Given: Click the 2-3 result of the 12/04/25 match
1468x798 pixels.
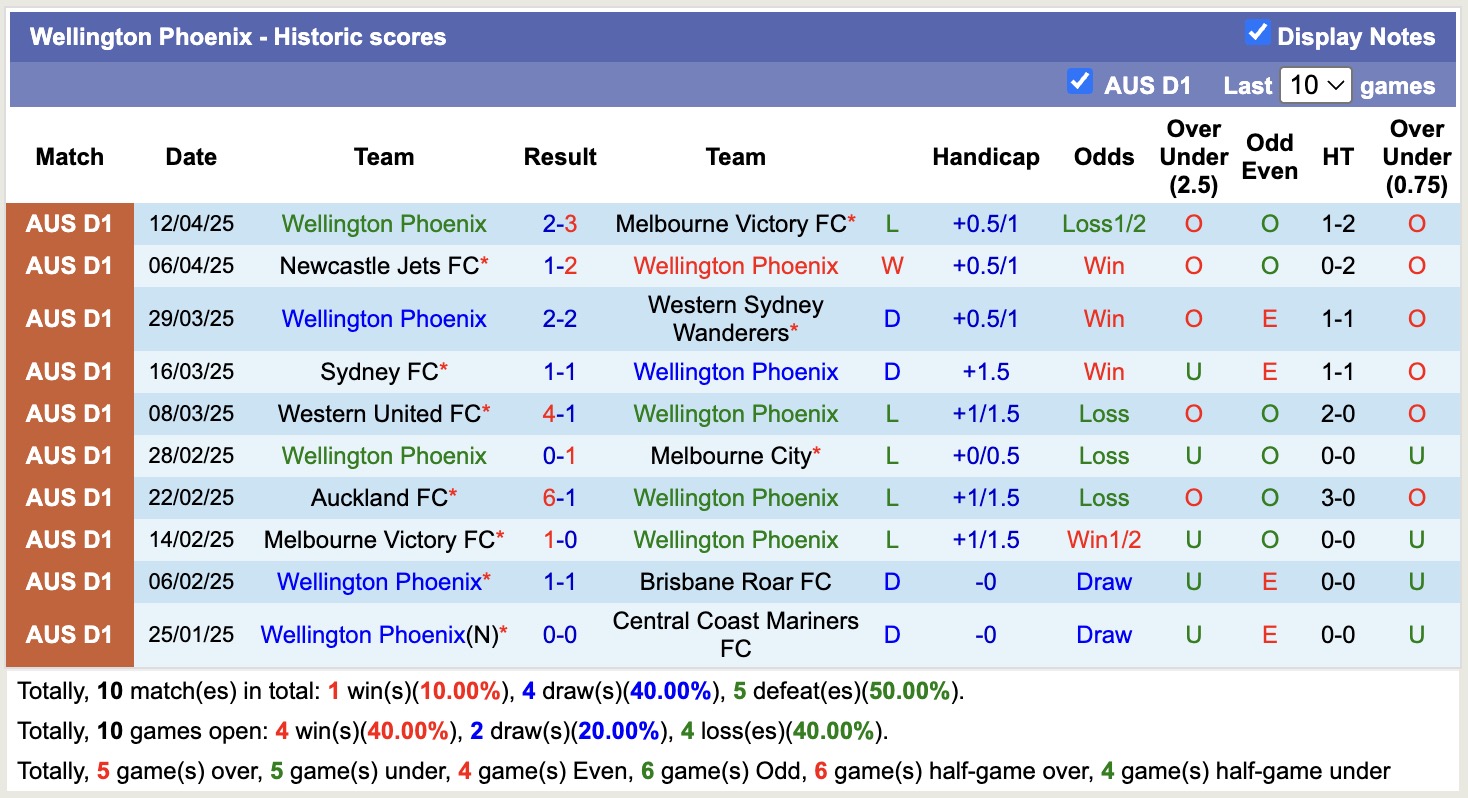Looking at the screenshot, I should 559,224.
